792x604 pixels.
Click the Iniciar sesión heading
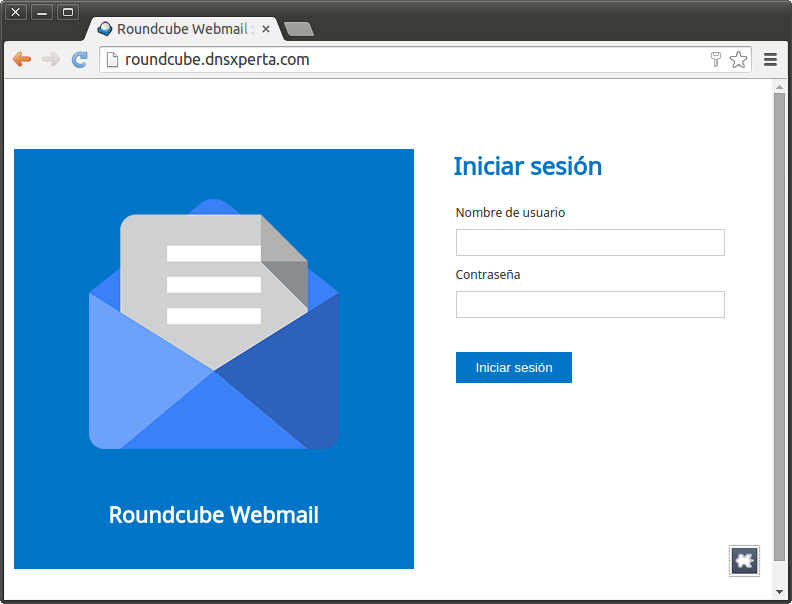click(x=528, y=166)
